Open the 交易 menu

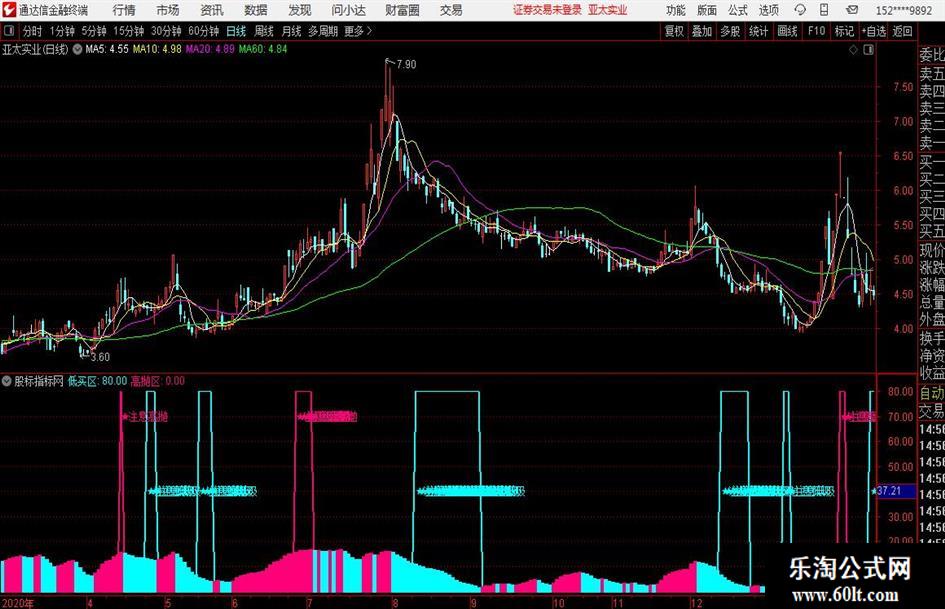pos(451,10)
